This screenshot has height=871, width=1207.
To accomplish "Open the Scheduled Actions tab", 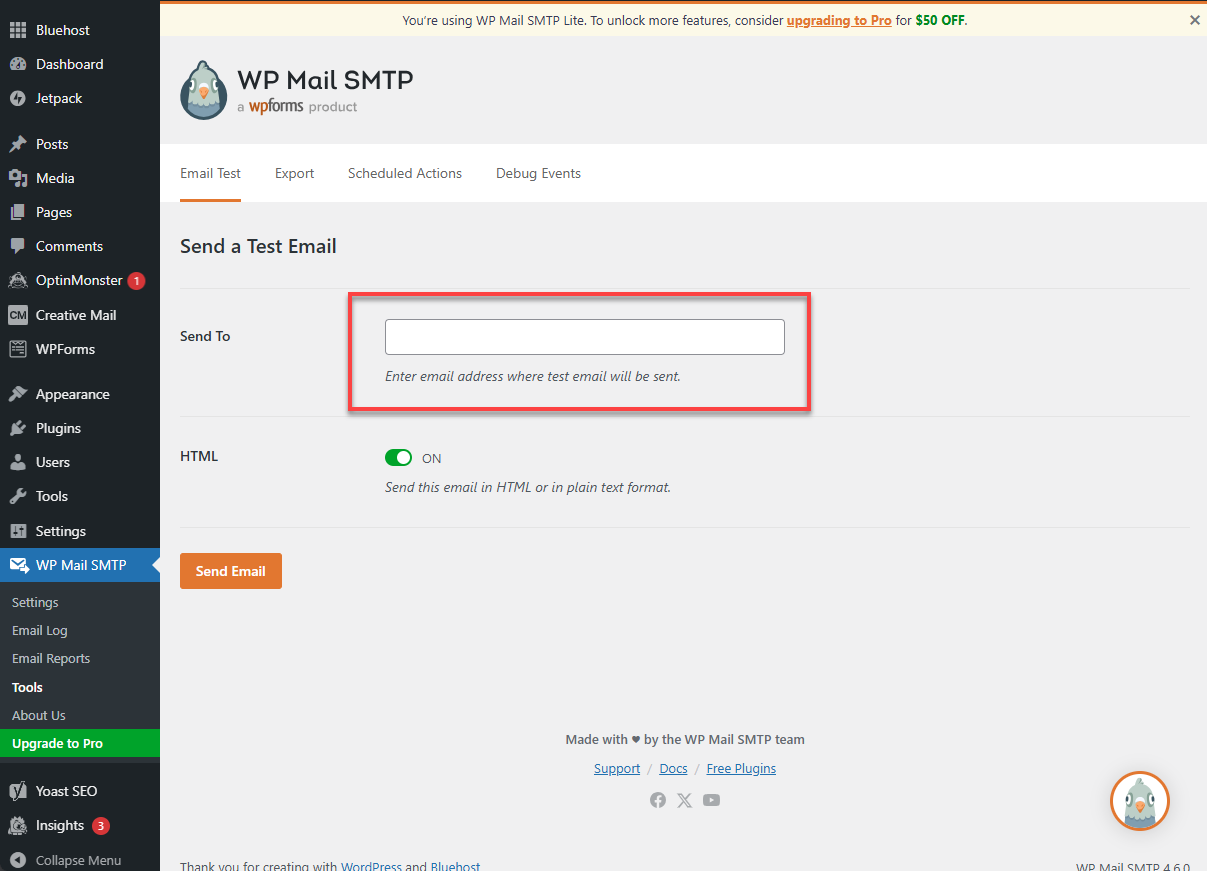I will point(404,173).
